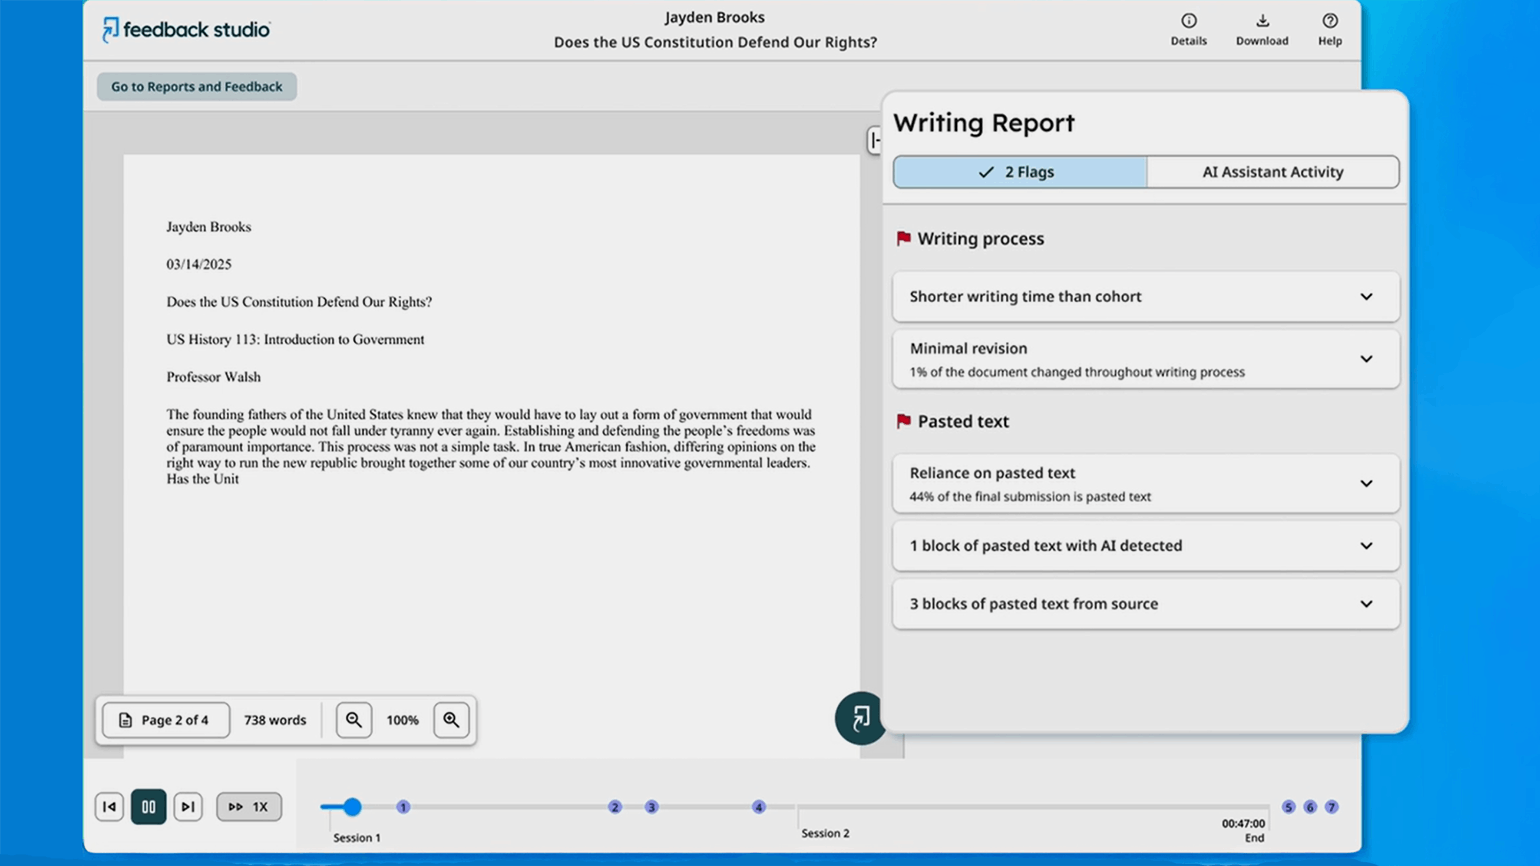The height and width of the screenshot is (866, 1540).
Task: Open the Page 2 of 4 selector
Action: (x=166, y=720)
